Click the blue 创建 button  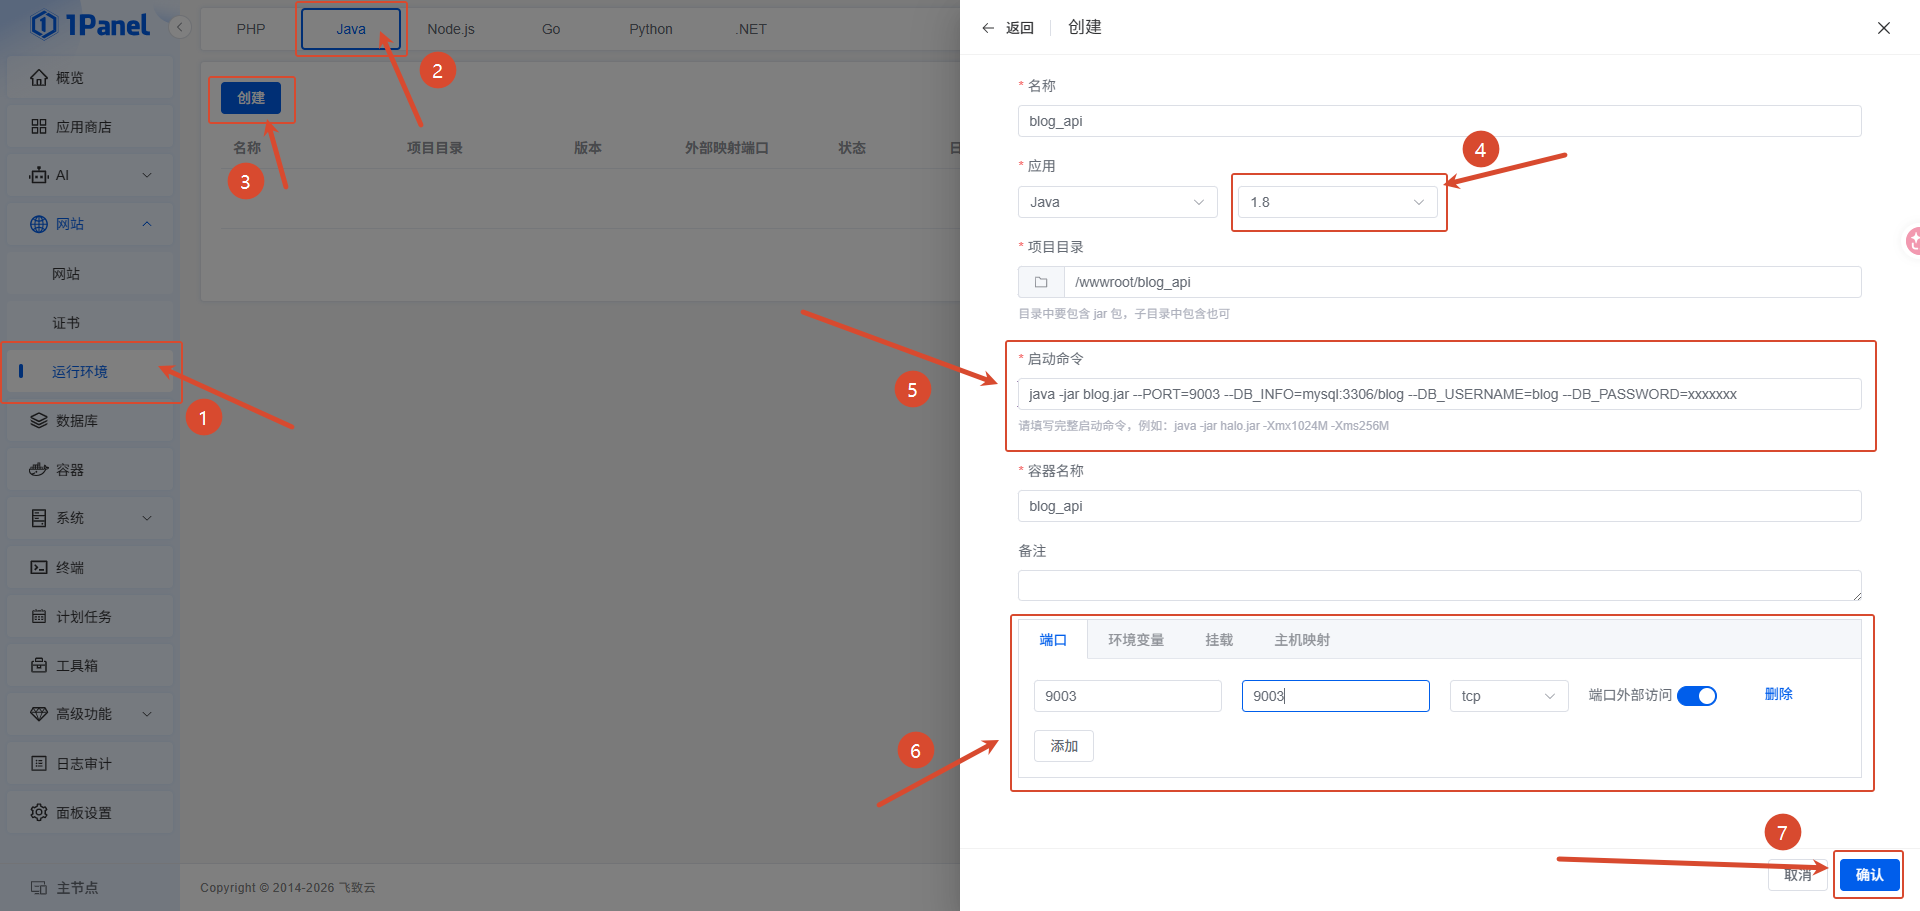coord(251,98)
